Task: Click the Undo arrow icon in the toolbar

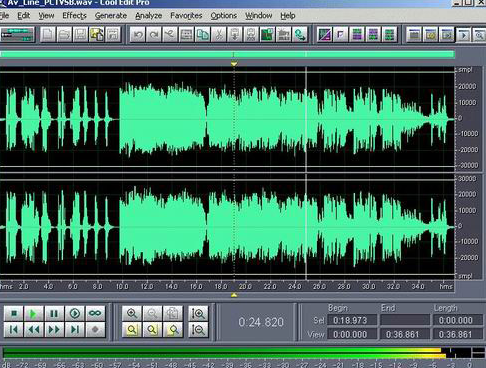Action: [x=138, y=35]
